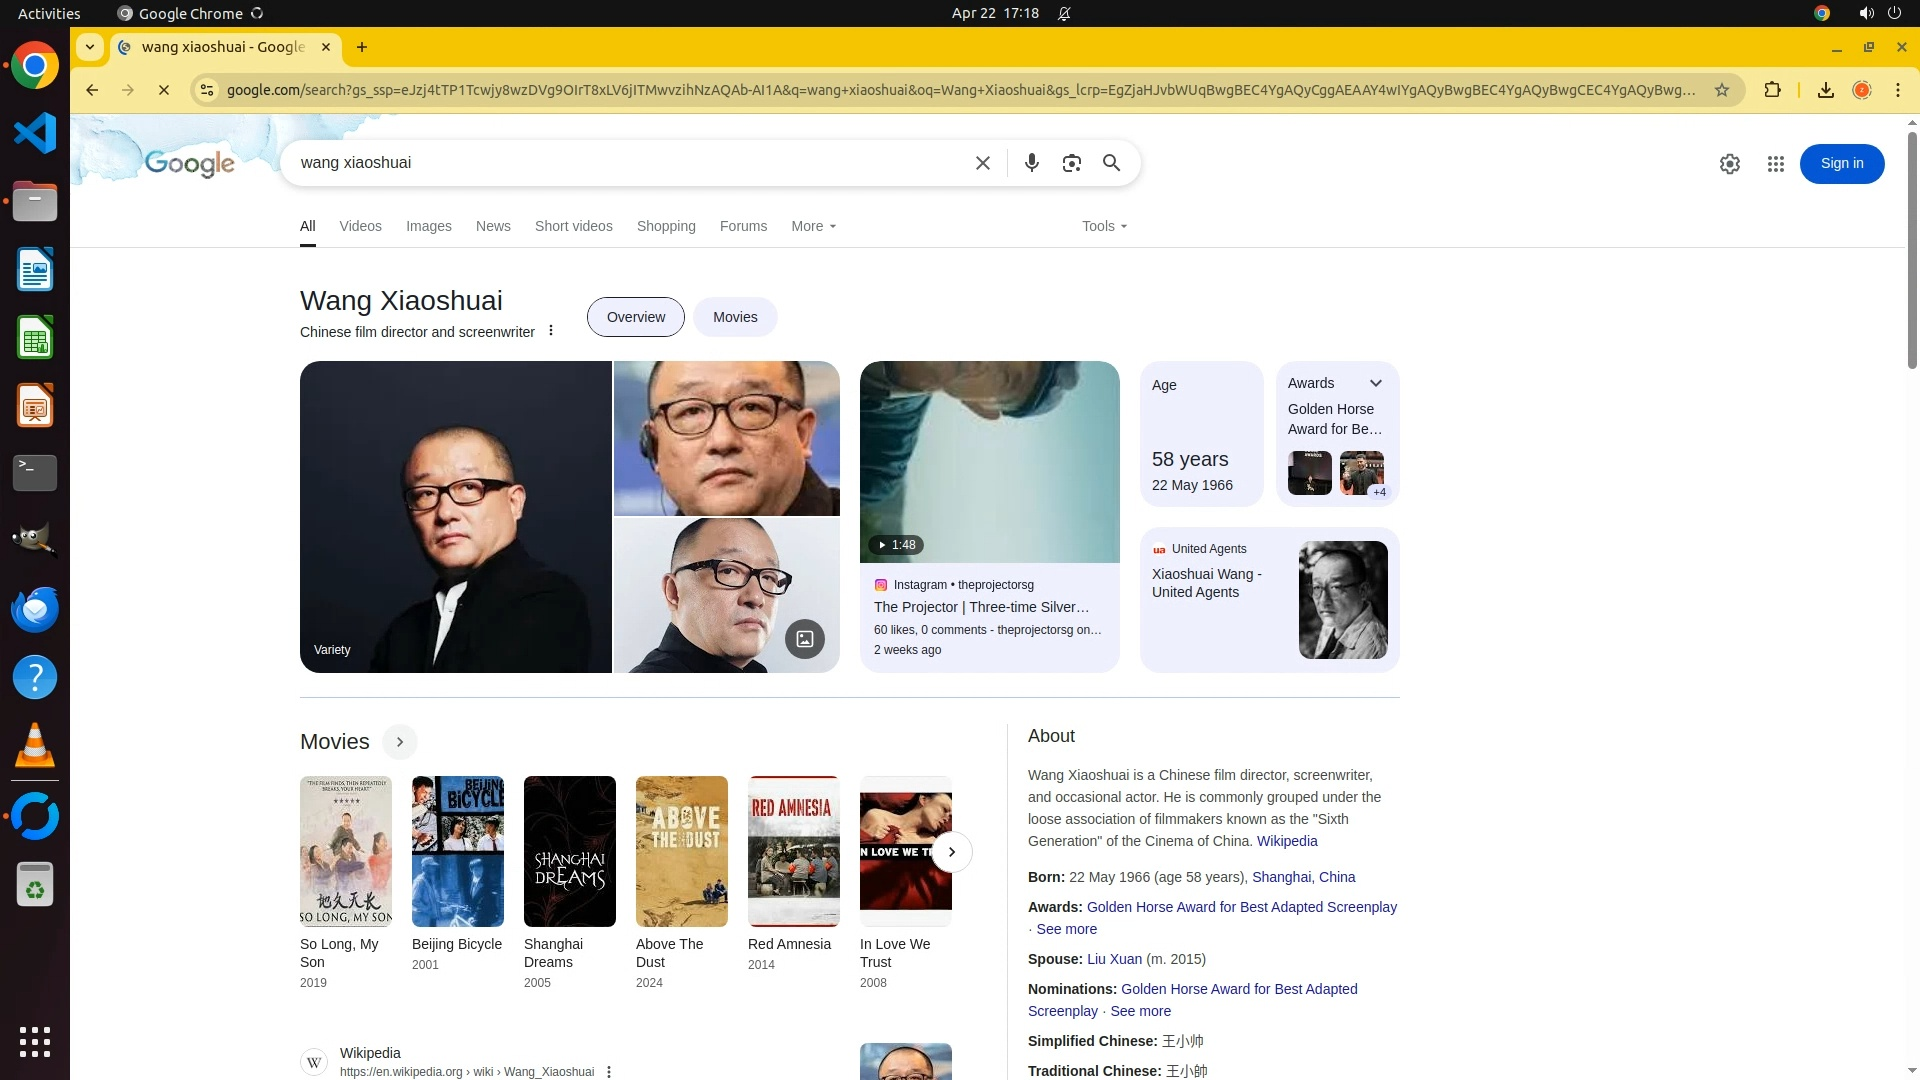The width and height of the screenshot is (1920, 1080).
Task: Open Chrome extensions puzzle icon
Action: [1772, 90]
